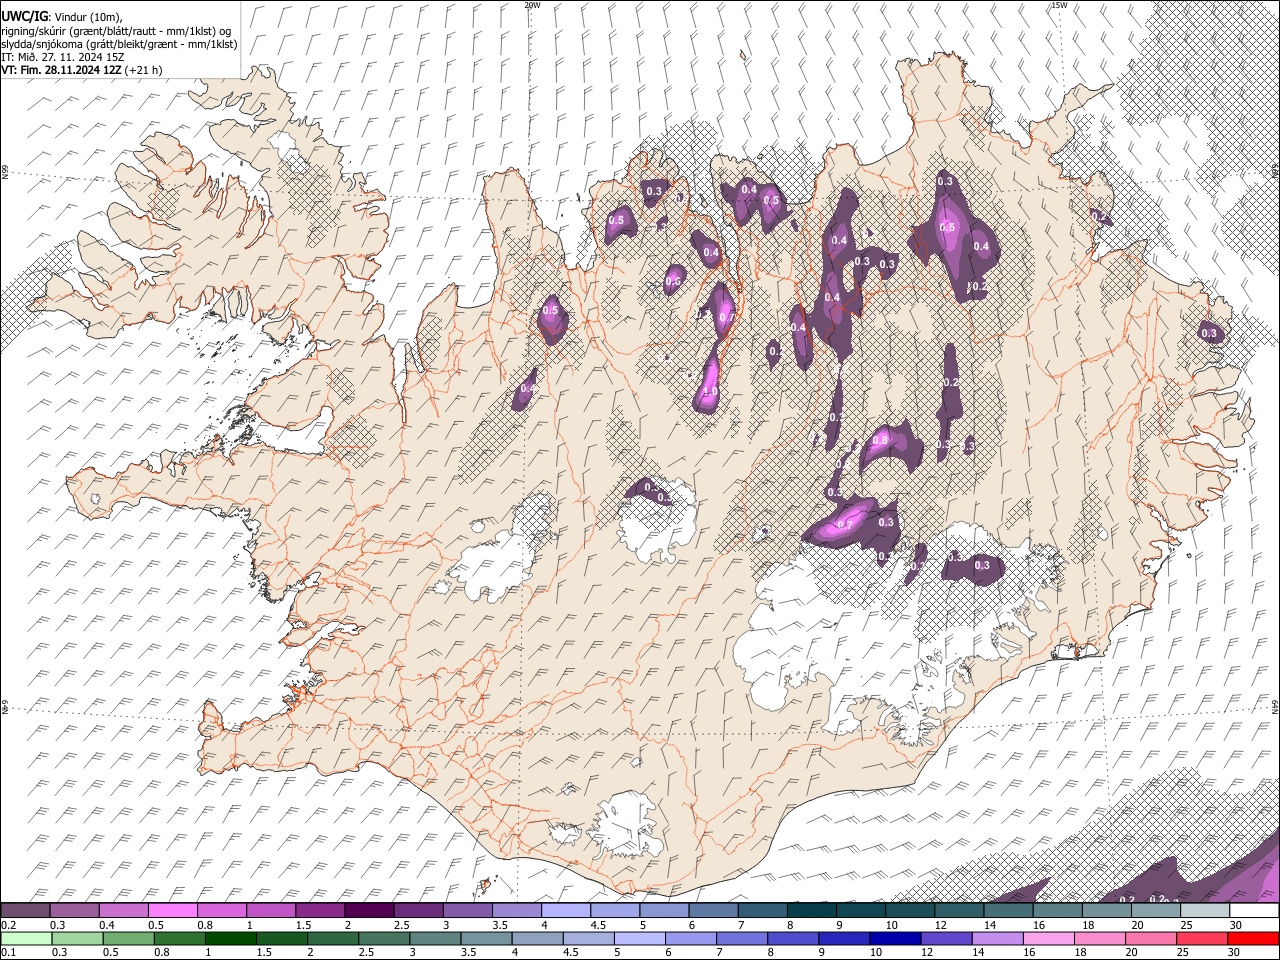
Task: Pick the 2.5–3 swatch in the upper legend row
Action: 418,910
